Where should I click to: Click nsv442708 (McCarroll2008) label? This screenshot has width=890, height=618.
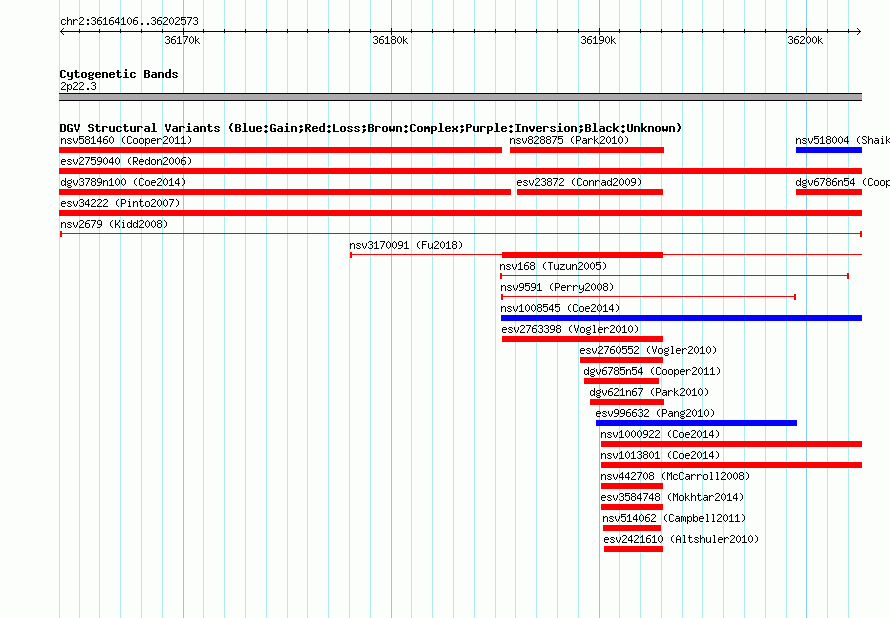click(675, 476)
